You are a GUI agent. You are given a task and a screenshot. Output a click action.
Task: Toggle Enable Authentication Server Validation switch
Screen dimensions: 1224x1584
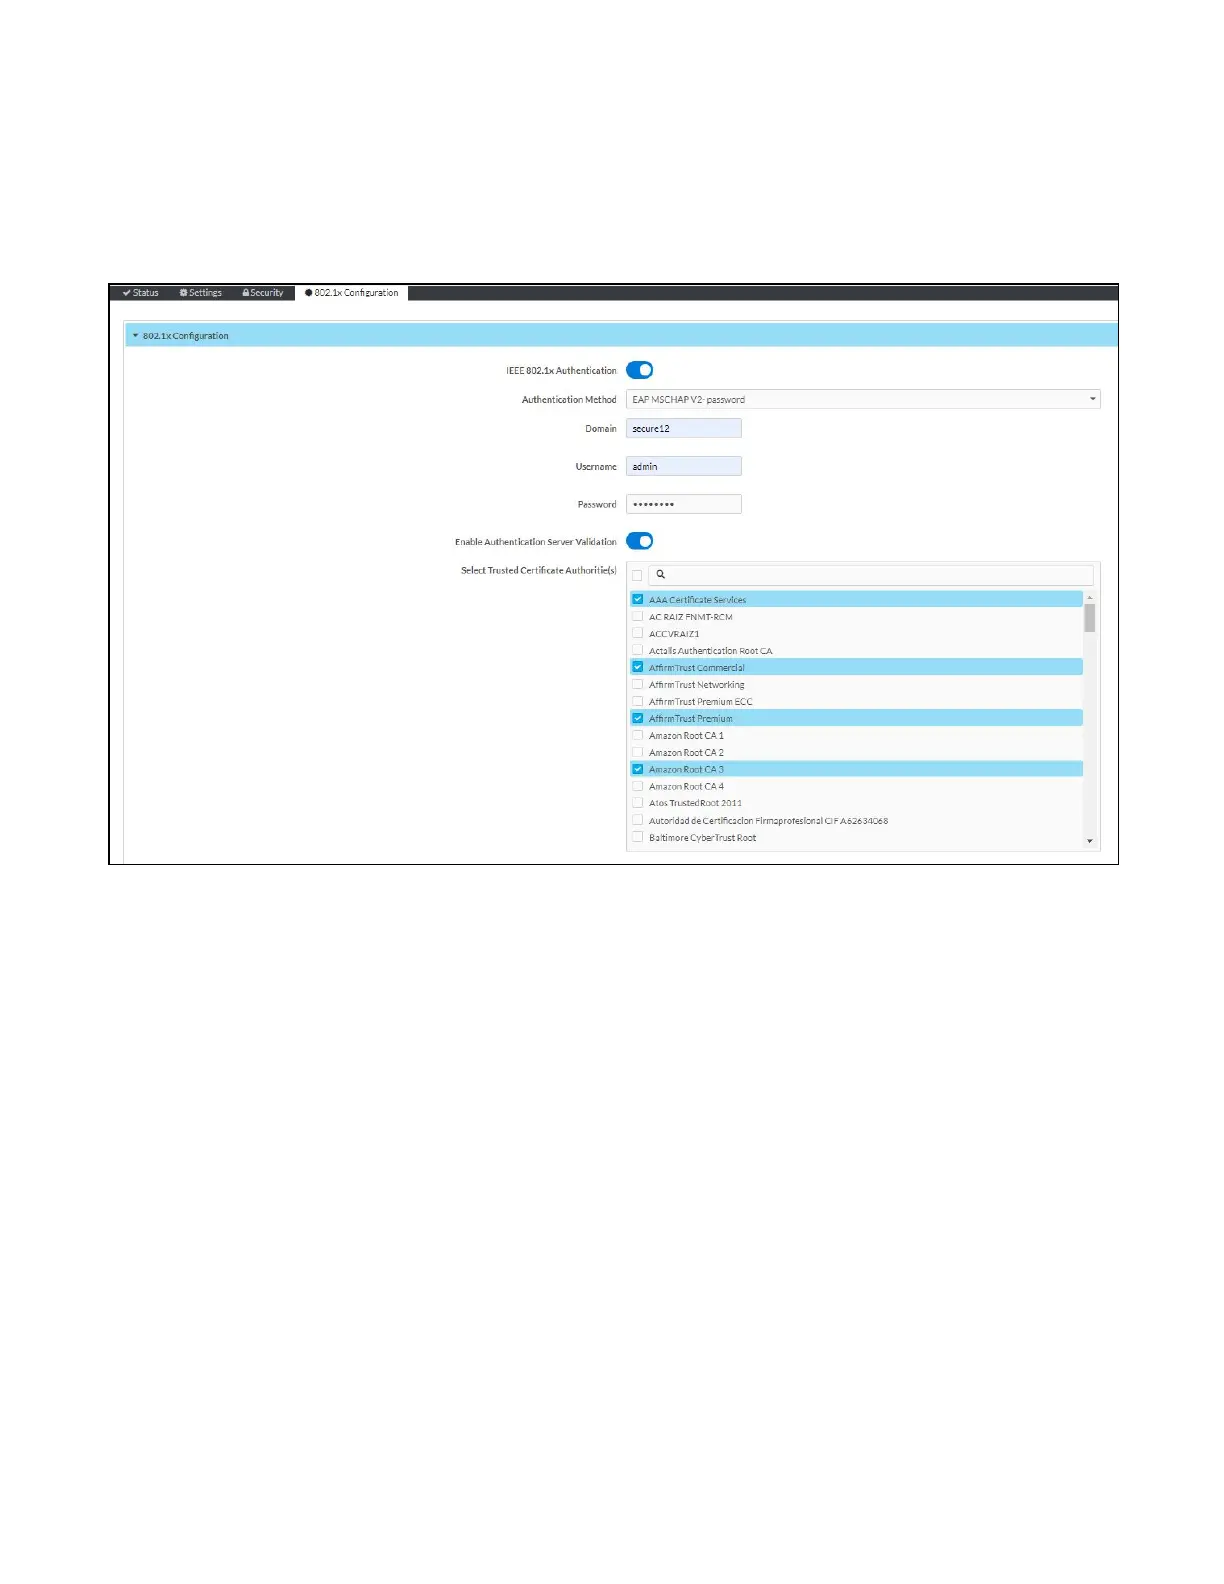(x=640, y=541)
